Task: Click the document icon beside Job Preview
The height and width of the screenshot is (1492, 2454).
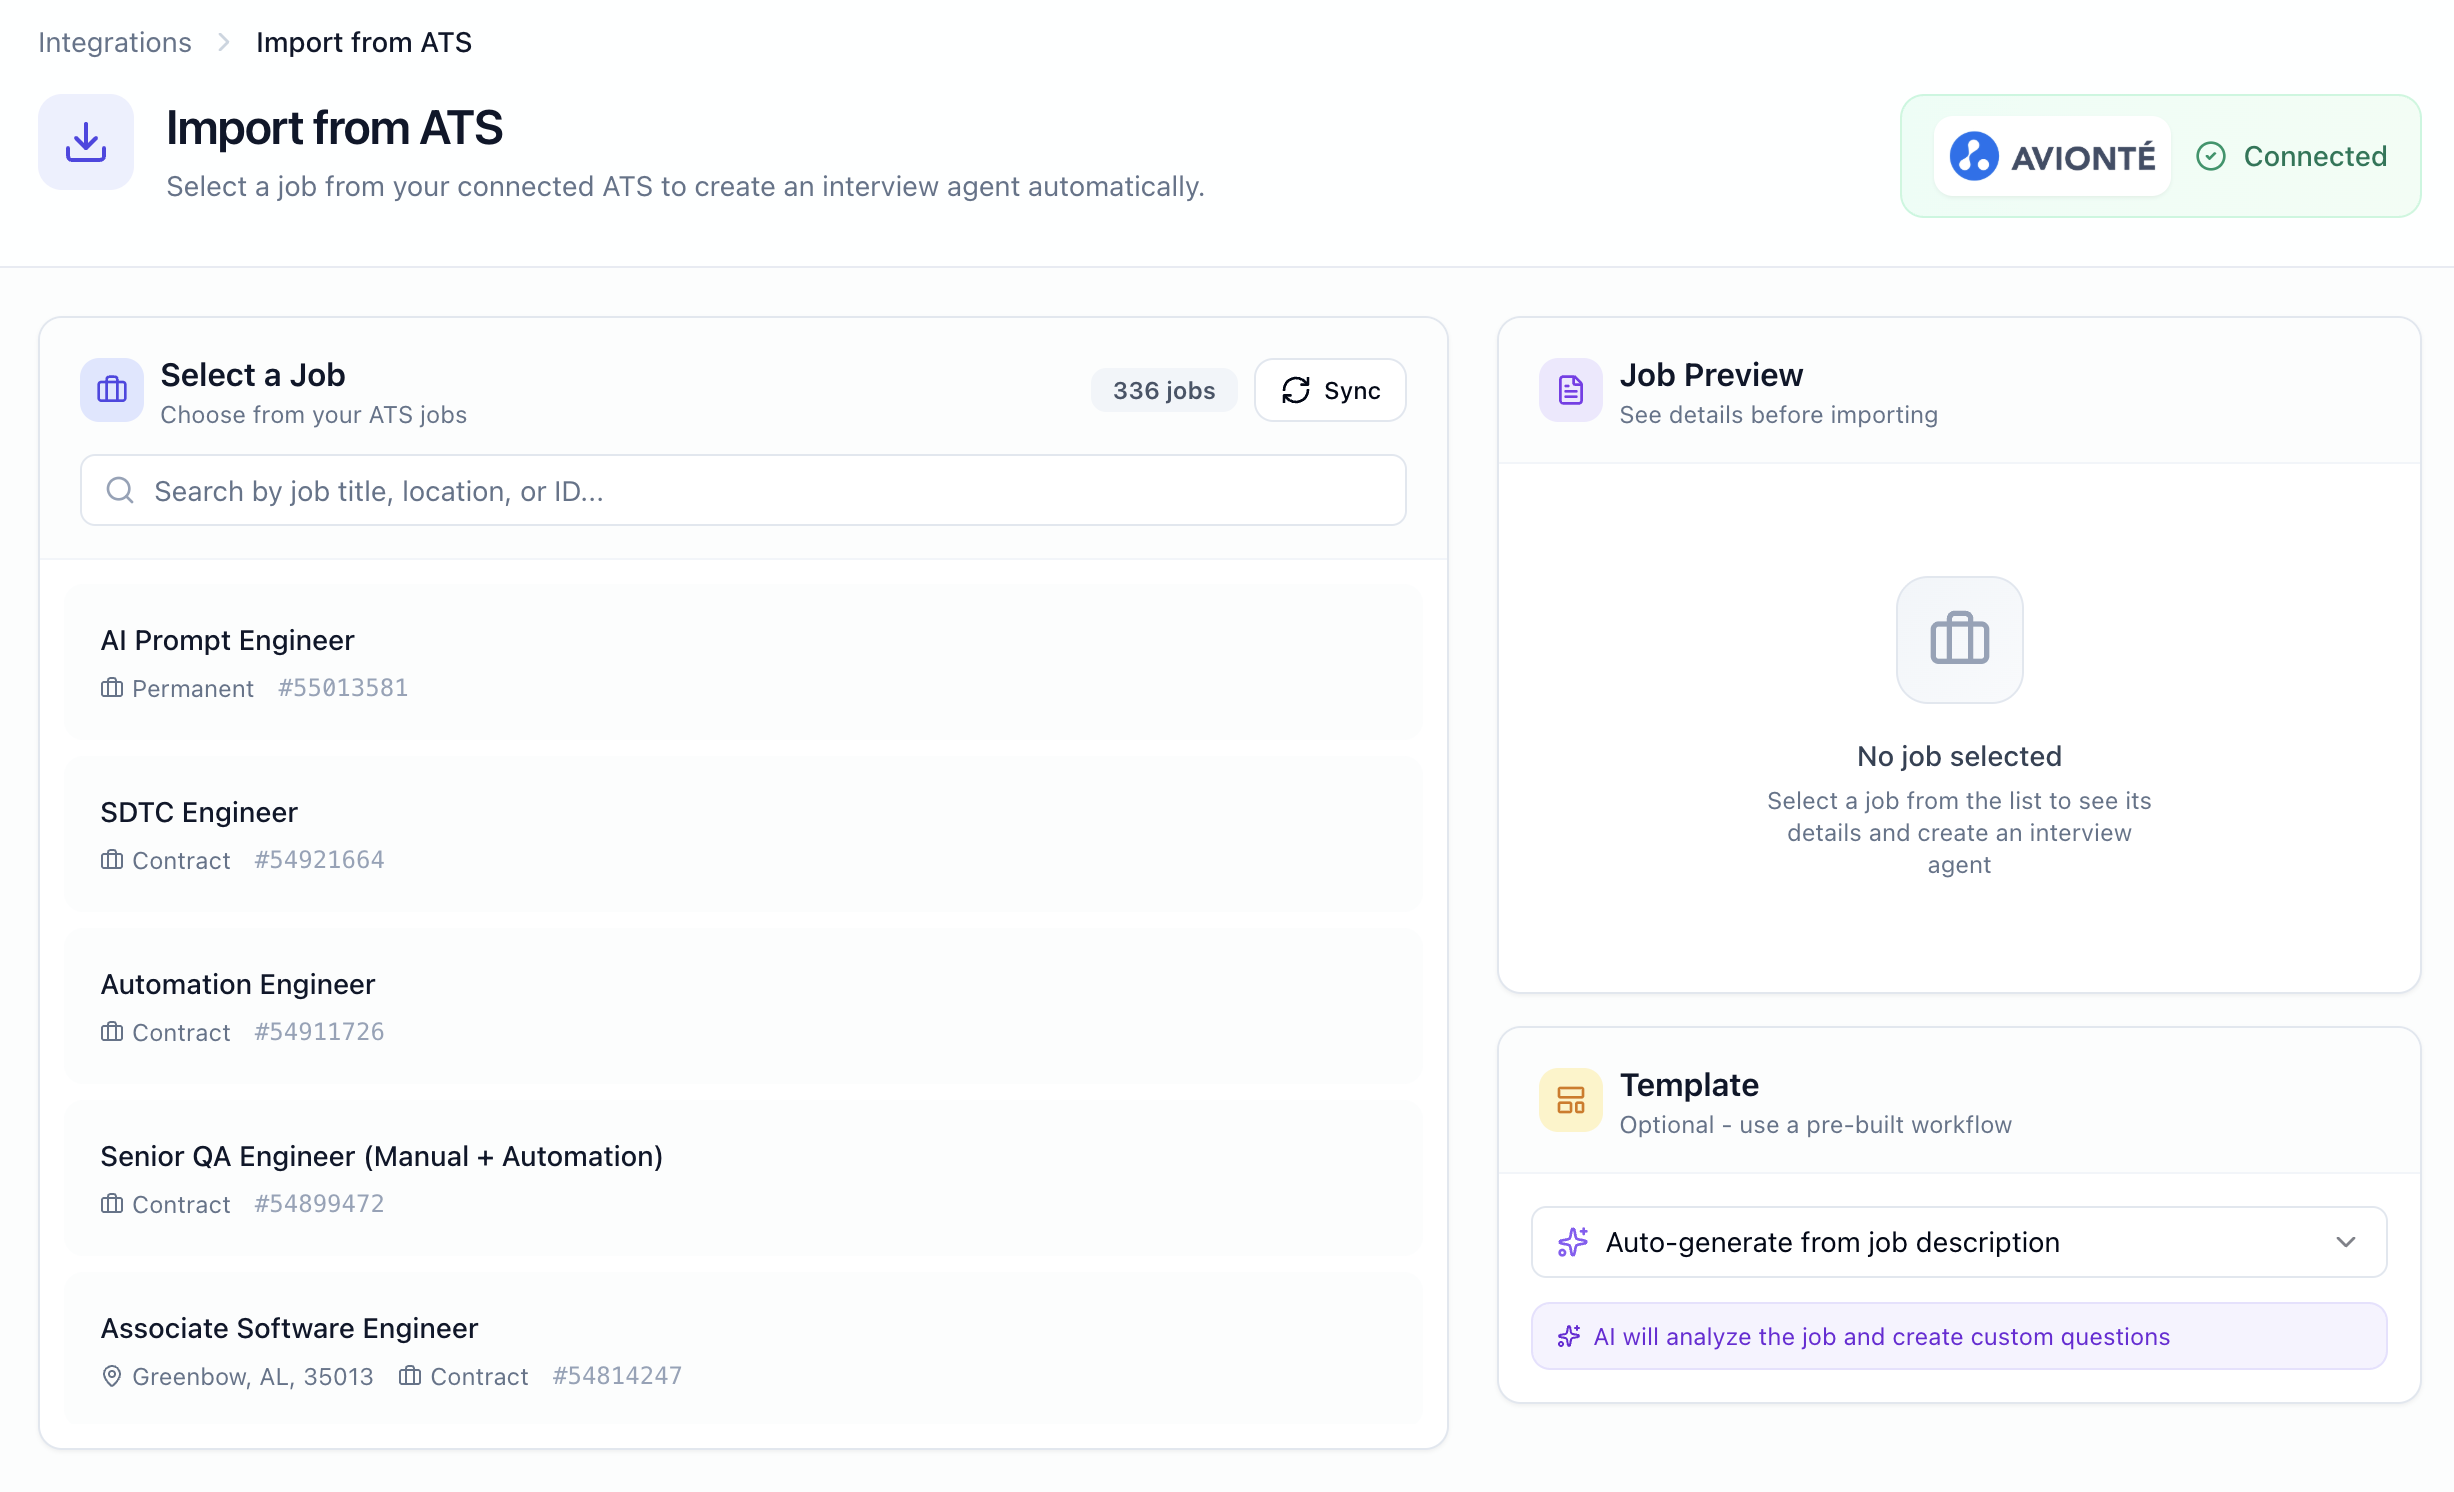Action: coord(1570,390)
